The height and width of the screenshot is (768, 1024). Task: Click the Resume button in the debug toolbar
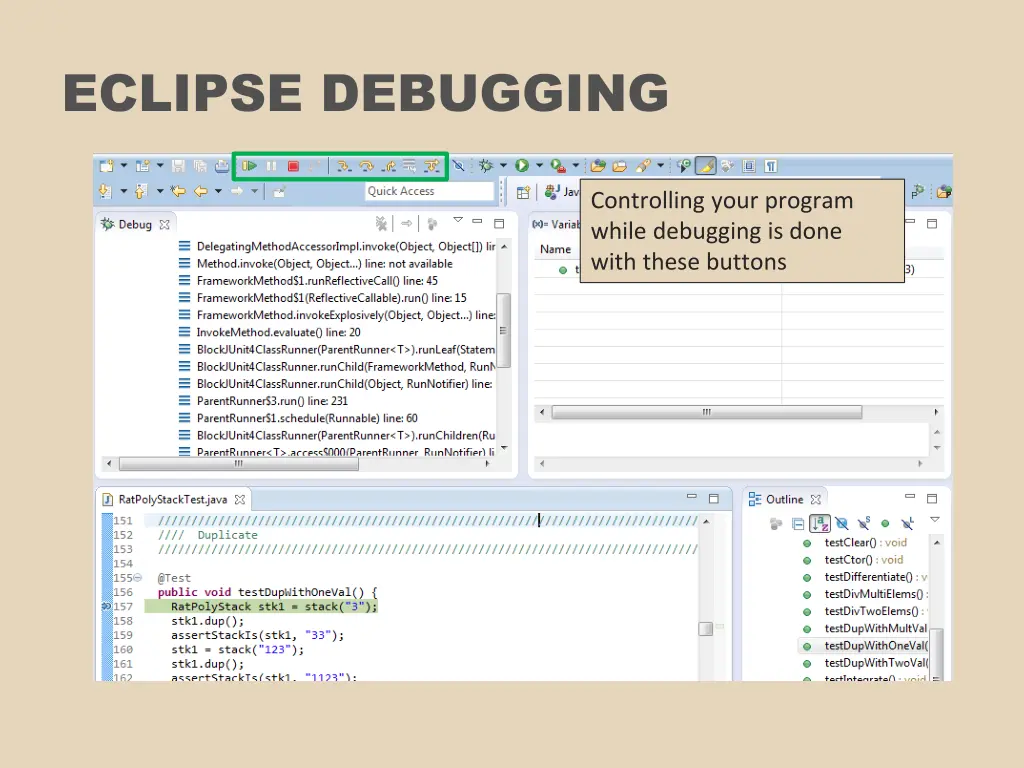[x=250, y=165]
